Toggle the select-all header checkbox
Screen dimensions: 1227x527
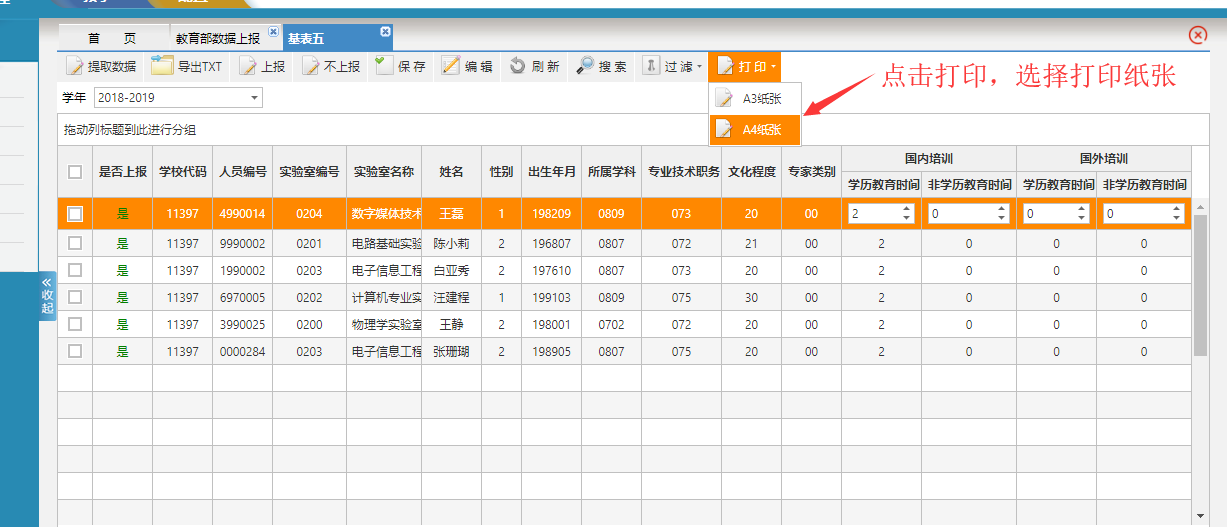coord(75,172)
